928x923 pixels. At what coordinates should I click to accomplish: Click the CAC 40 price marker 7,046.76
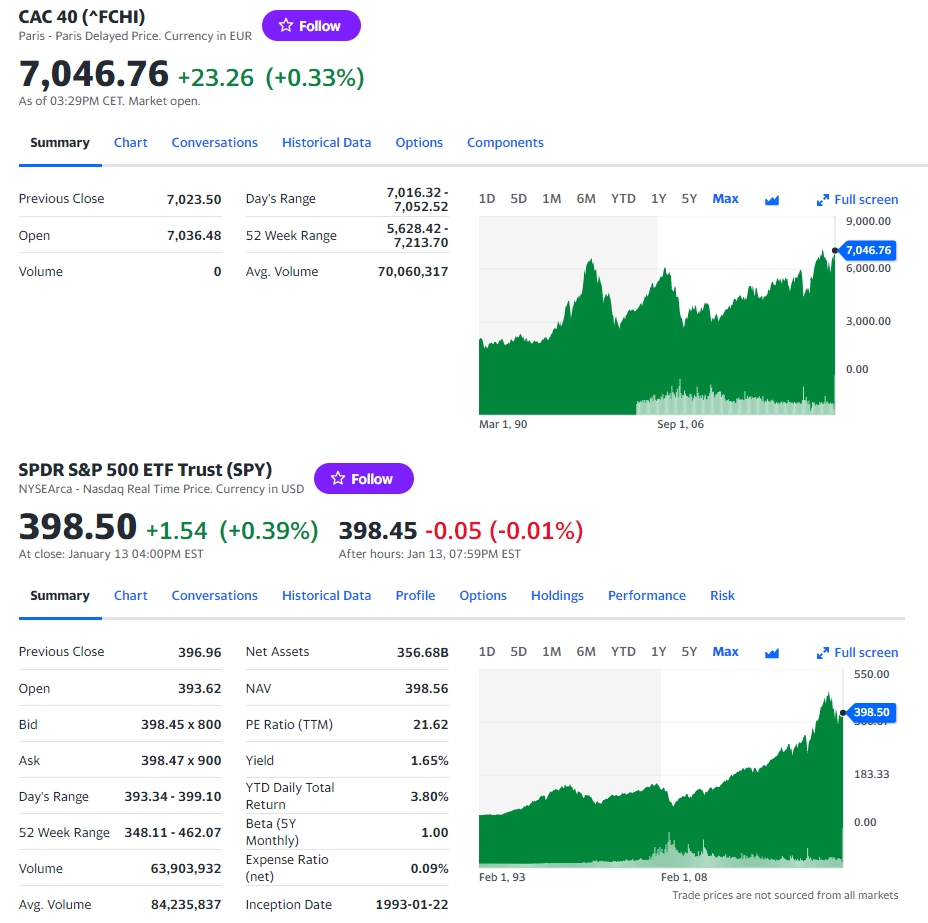pos(867,250)
